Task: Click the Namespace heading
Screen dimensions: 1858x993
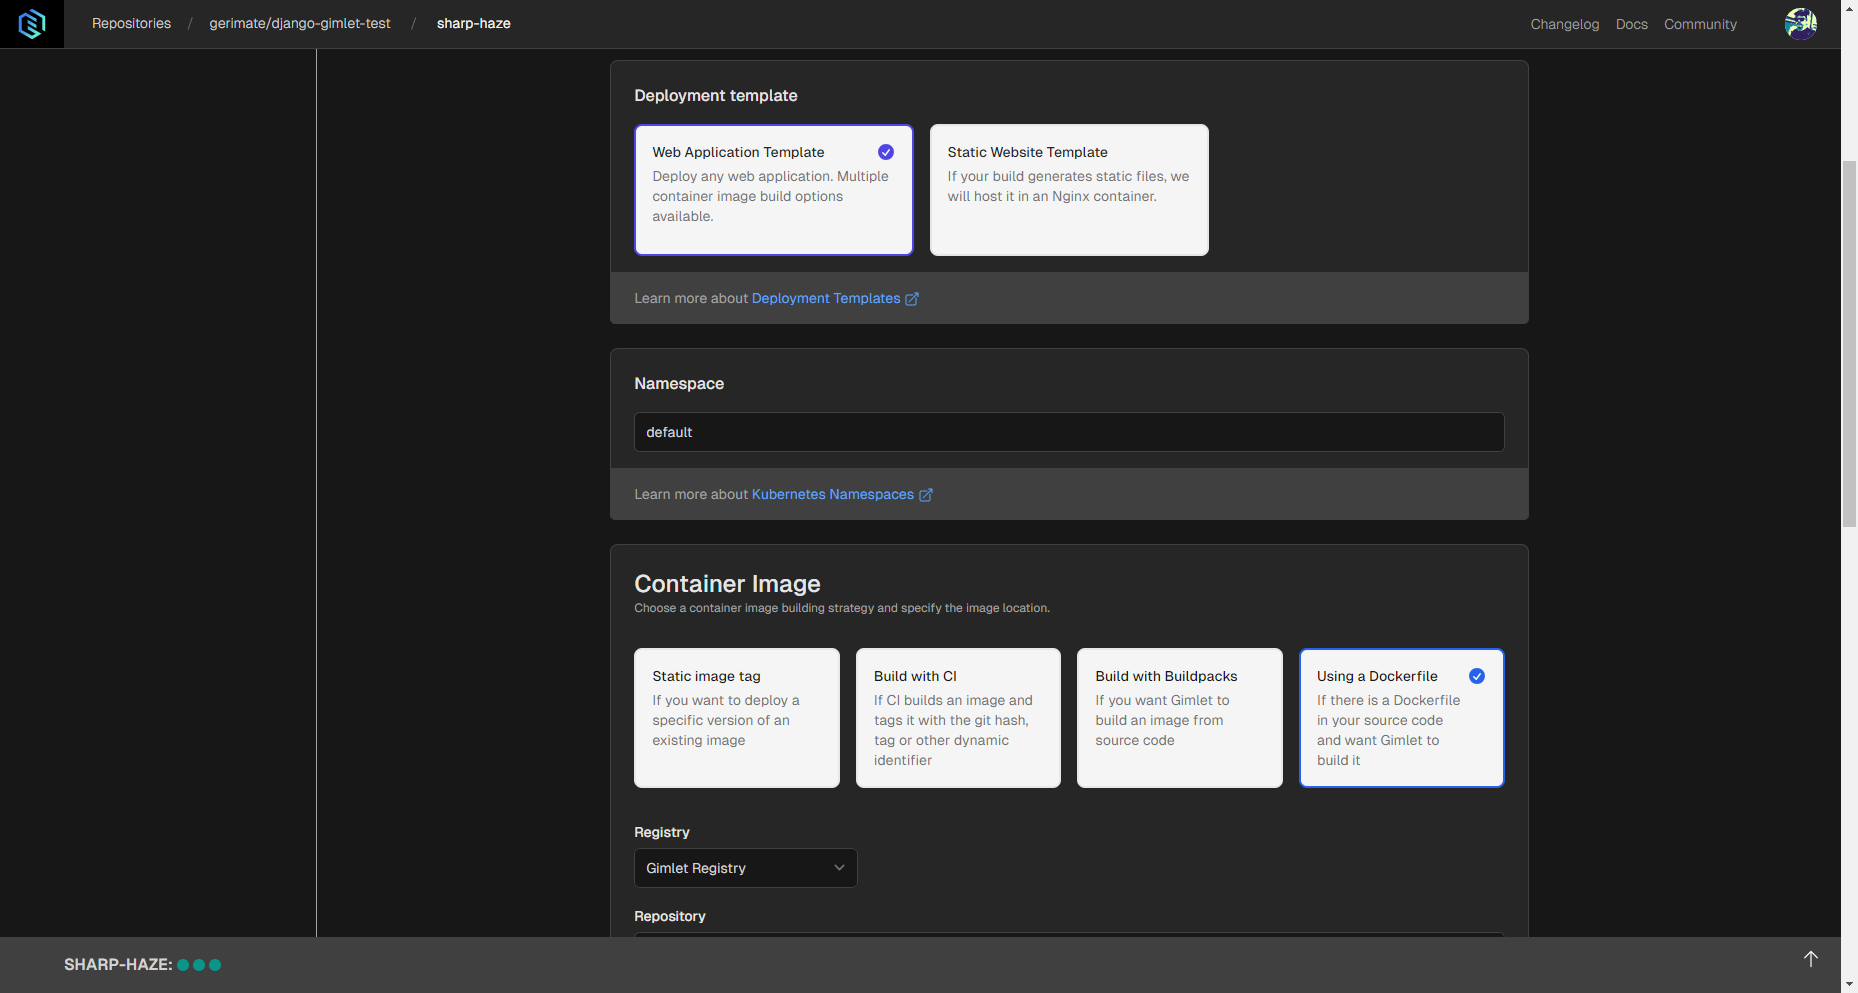Action: click(x=679, y=384)
